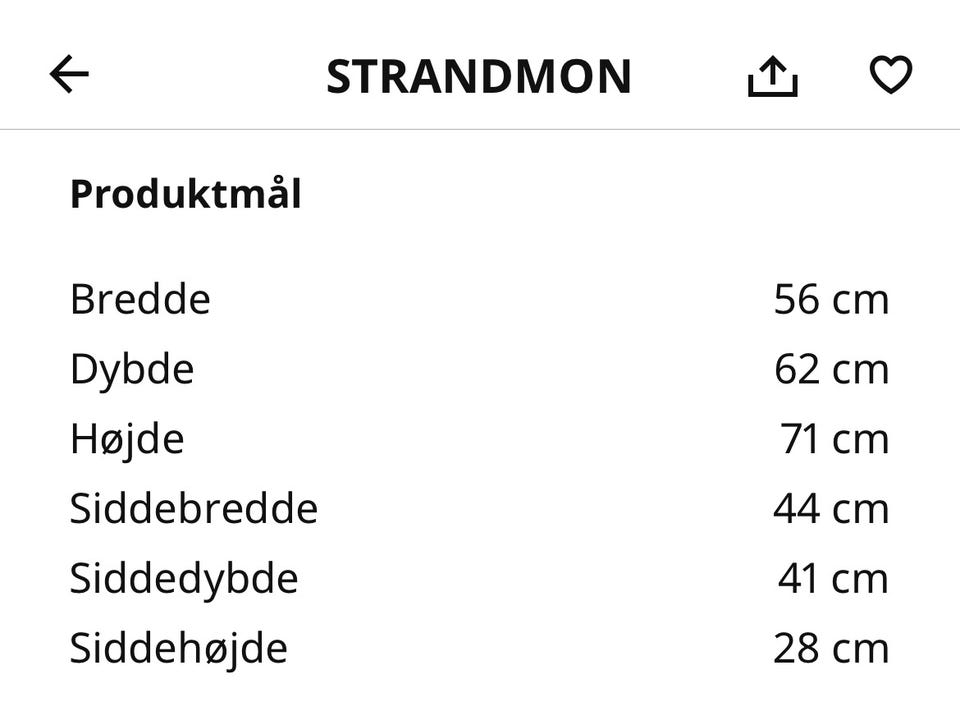Tap blank area right of Produktmål
The height and width of the screenshot is (725, 960).
612,194
